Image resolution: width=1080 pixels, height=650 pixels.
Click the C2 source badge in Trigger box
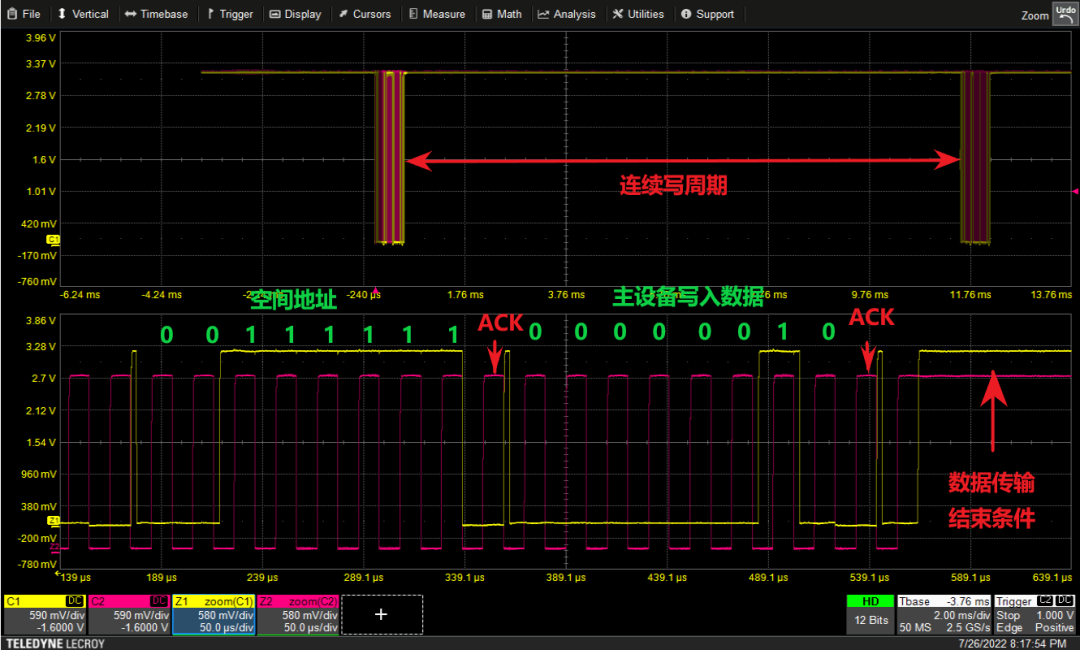pyautogui.click(x=1046, y=600)
